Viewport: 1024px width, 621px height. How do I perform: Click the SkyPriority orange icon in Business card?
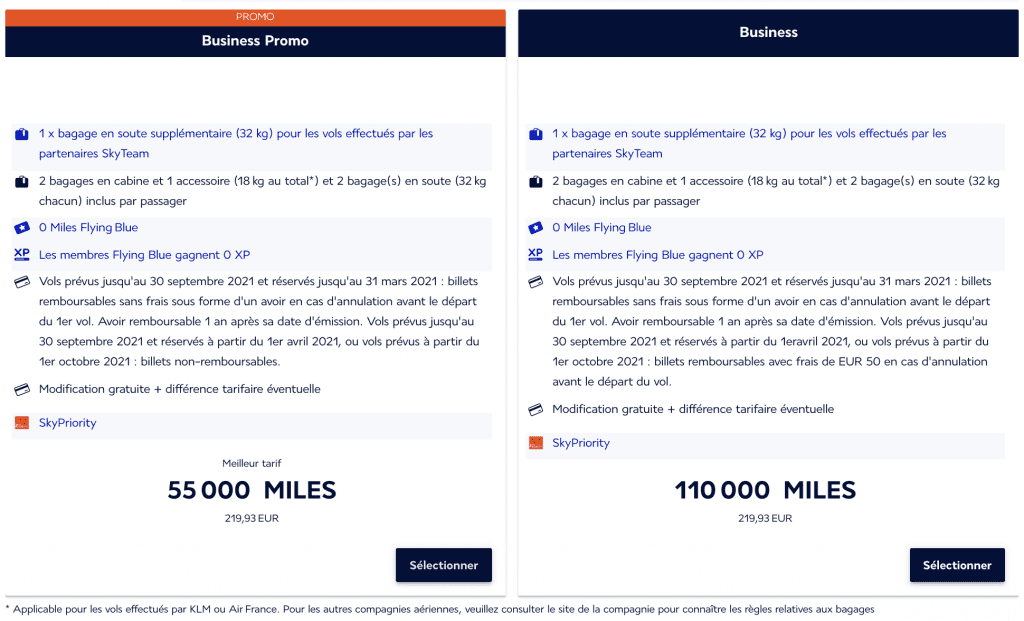click(x=536, y=443)
